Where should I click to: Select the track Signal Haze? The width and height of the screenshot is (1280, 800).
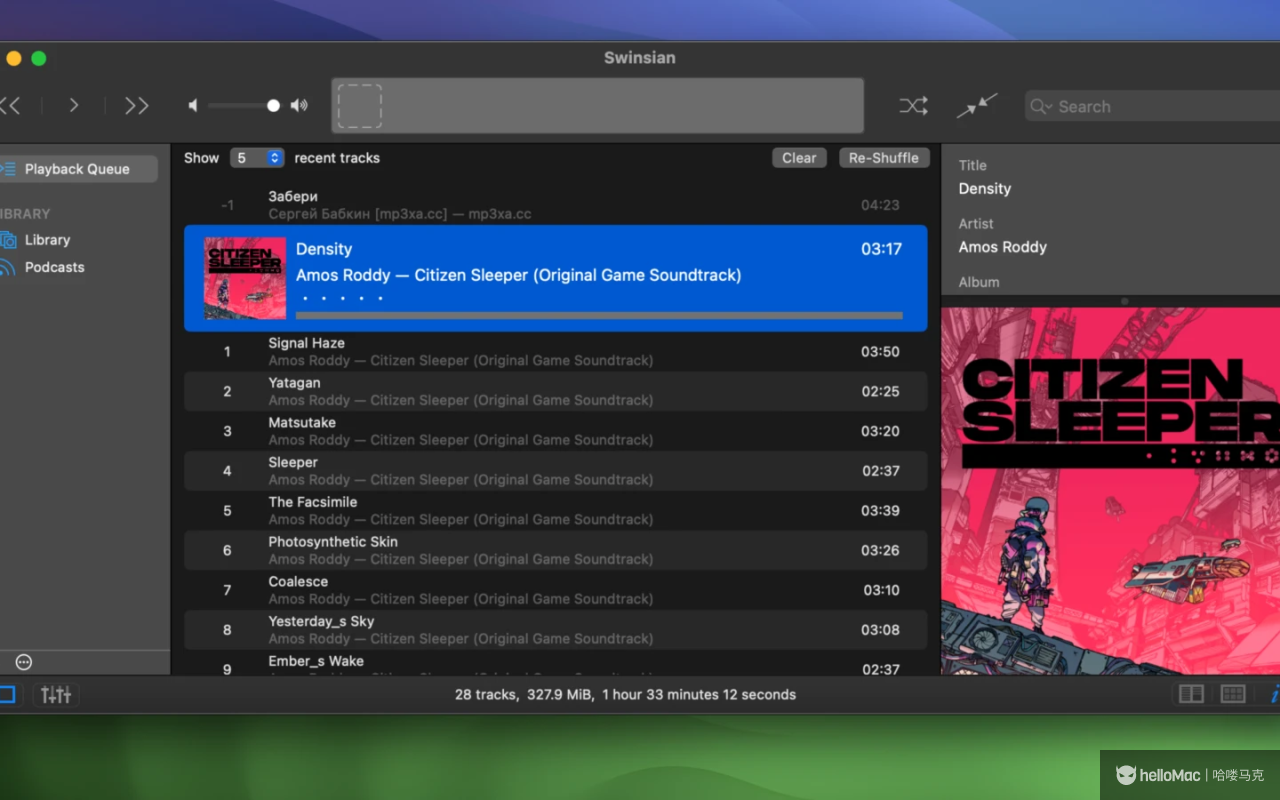click(x=556, y=352)
